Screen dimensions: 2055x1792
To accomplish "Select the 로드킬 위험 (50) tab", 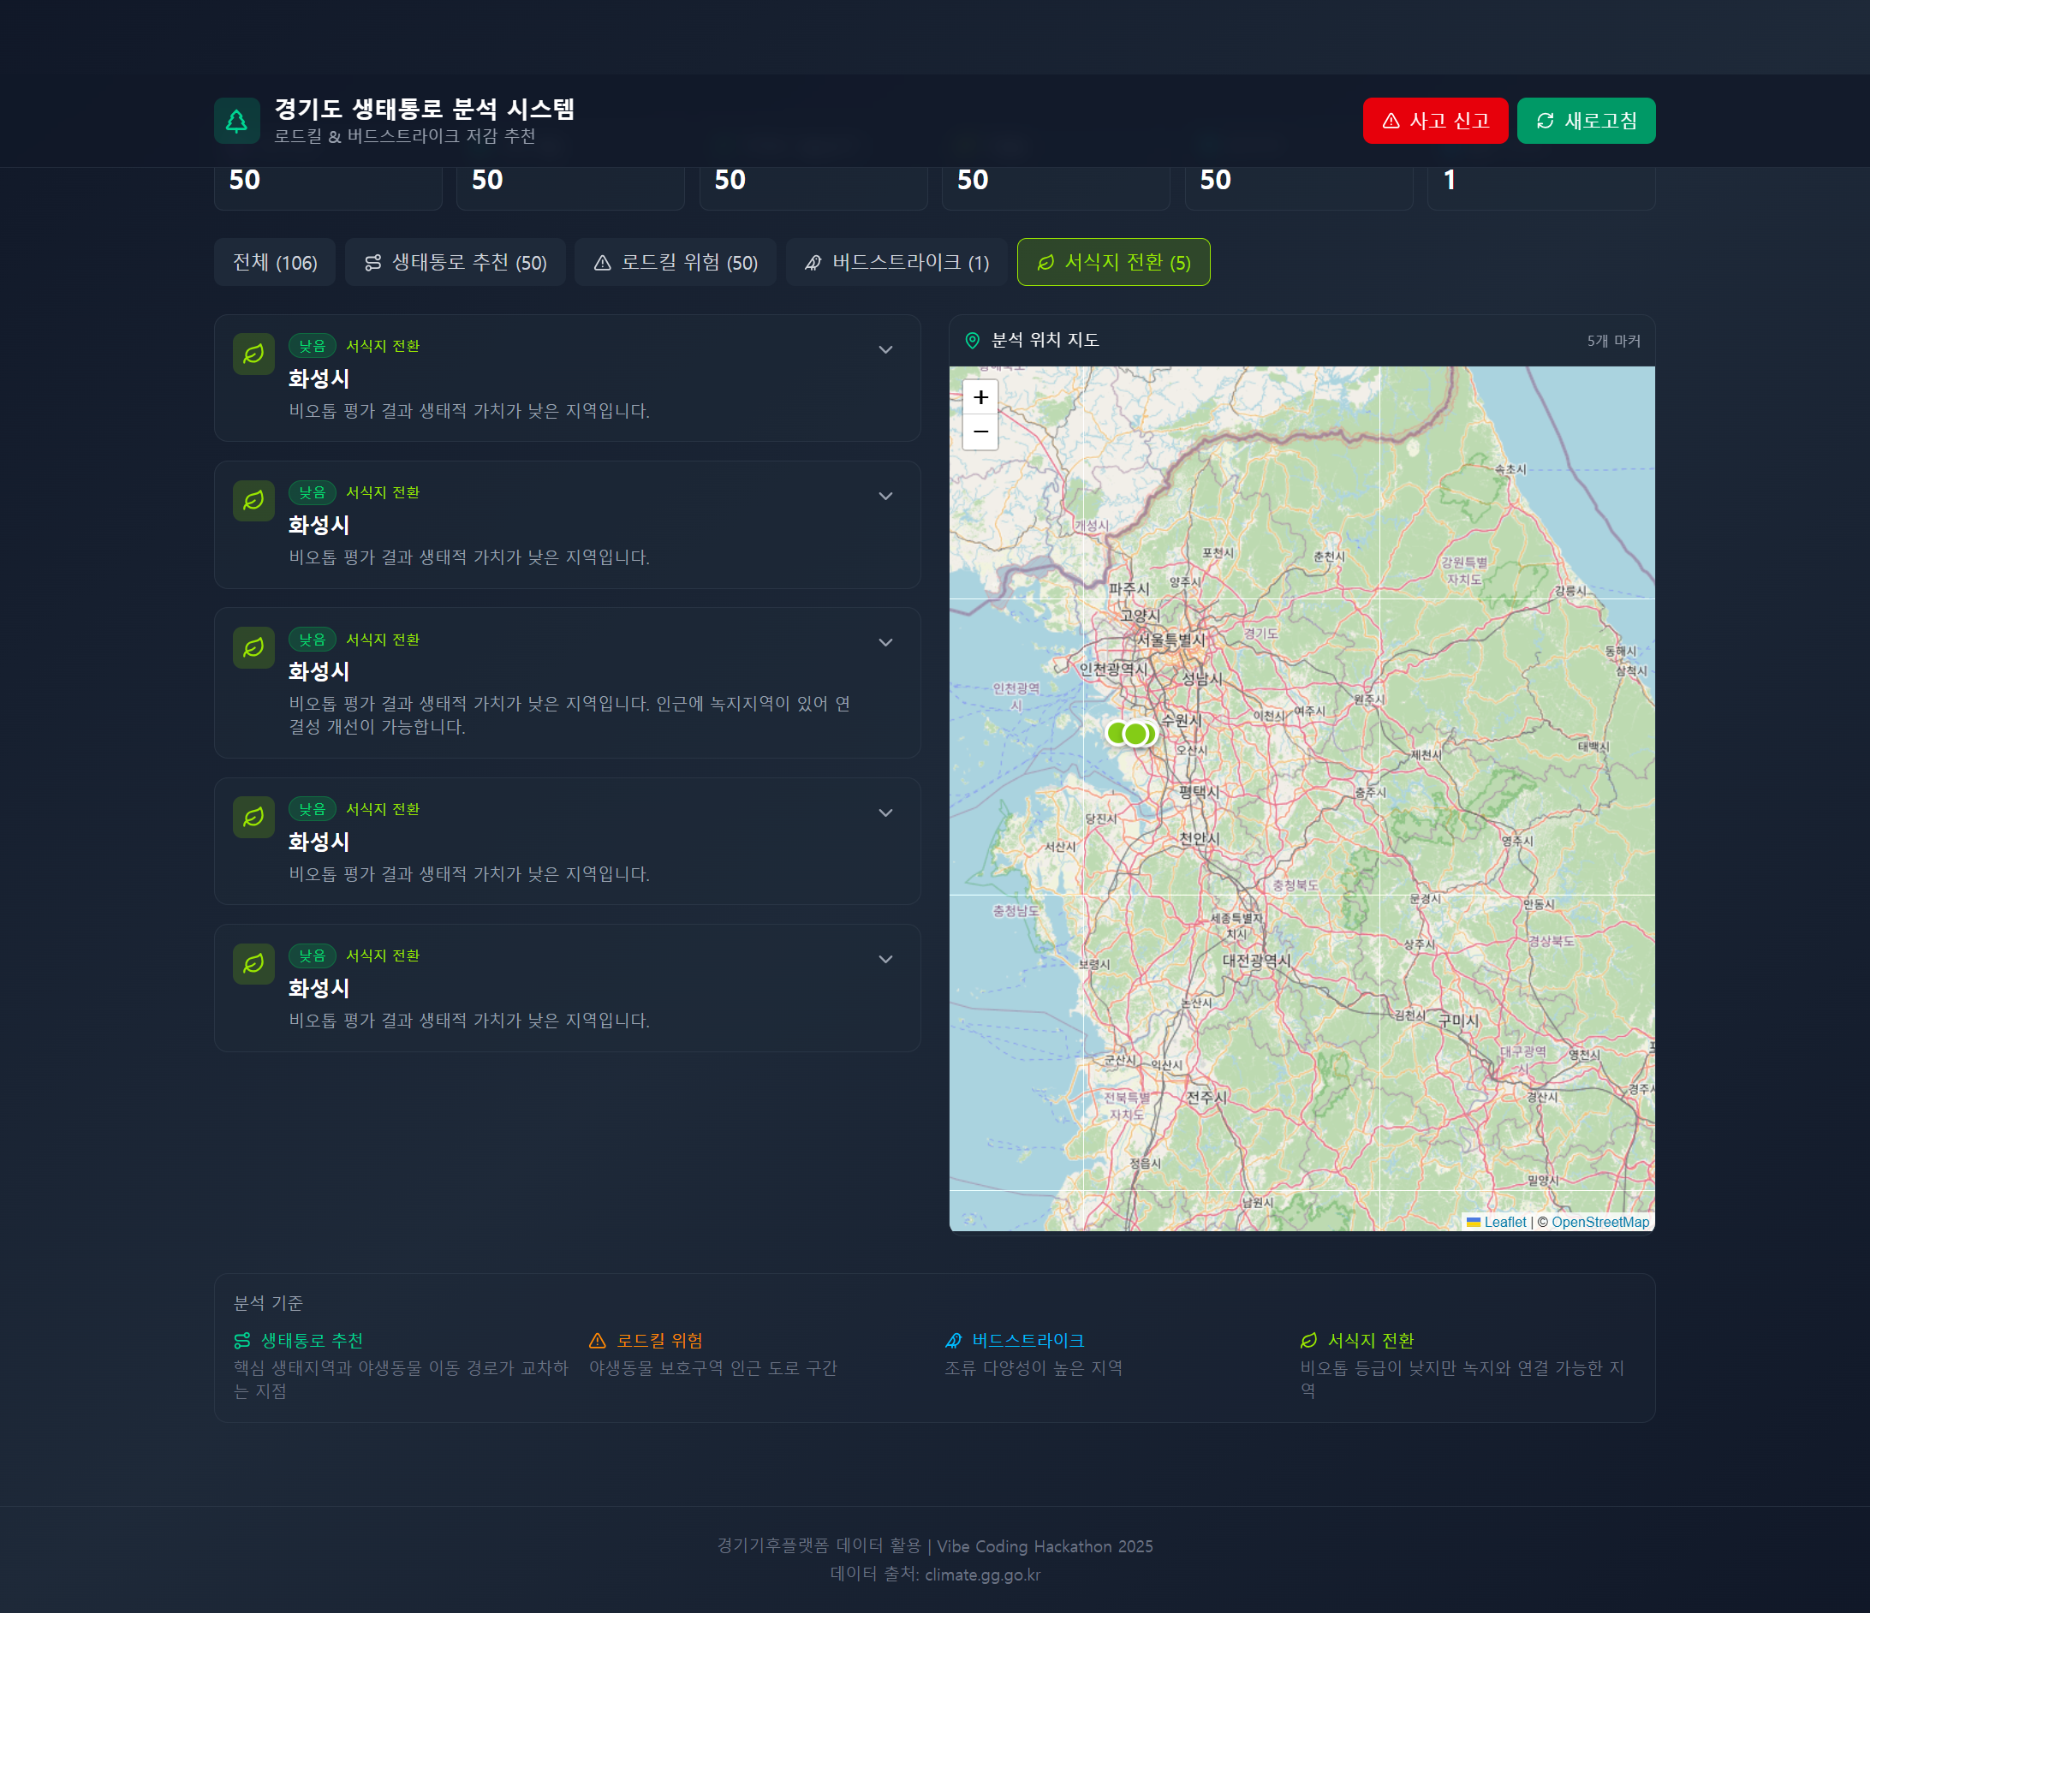I will (675, 263).
